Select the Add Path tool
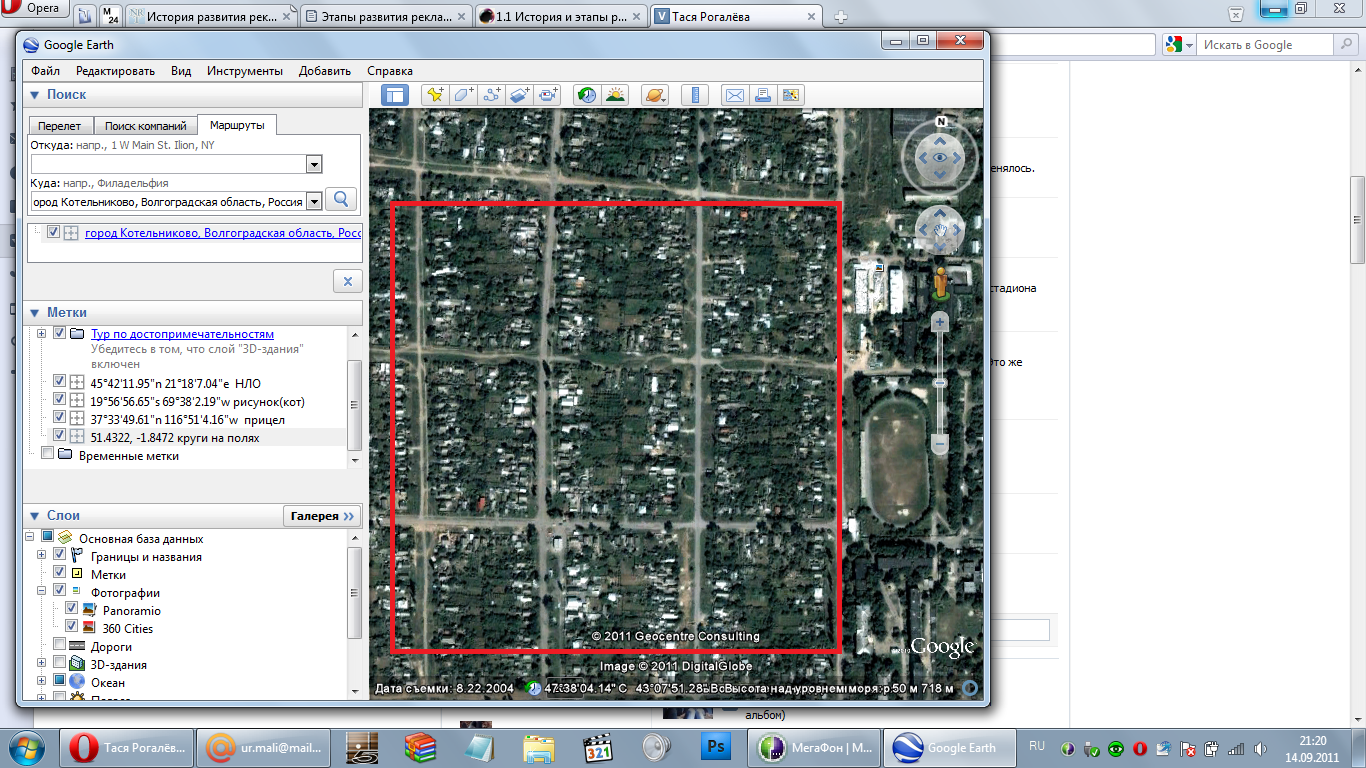The width and height of the screenshot is (1366, 768). point(491,95)
